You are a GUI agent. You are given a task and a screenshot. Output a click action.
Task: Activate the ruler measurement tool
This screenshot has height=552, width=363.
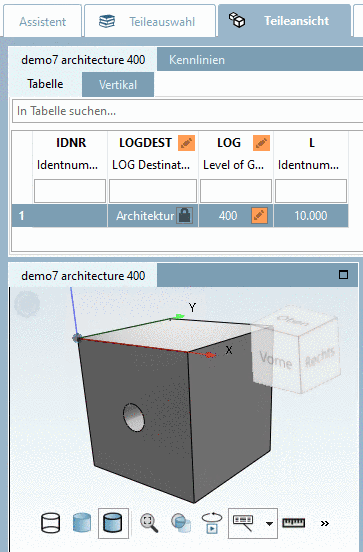[294, 523]
